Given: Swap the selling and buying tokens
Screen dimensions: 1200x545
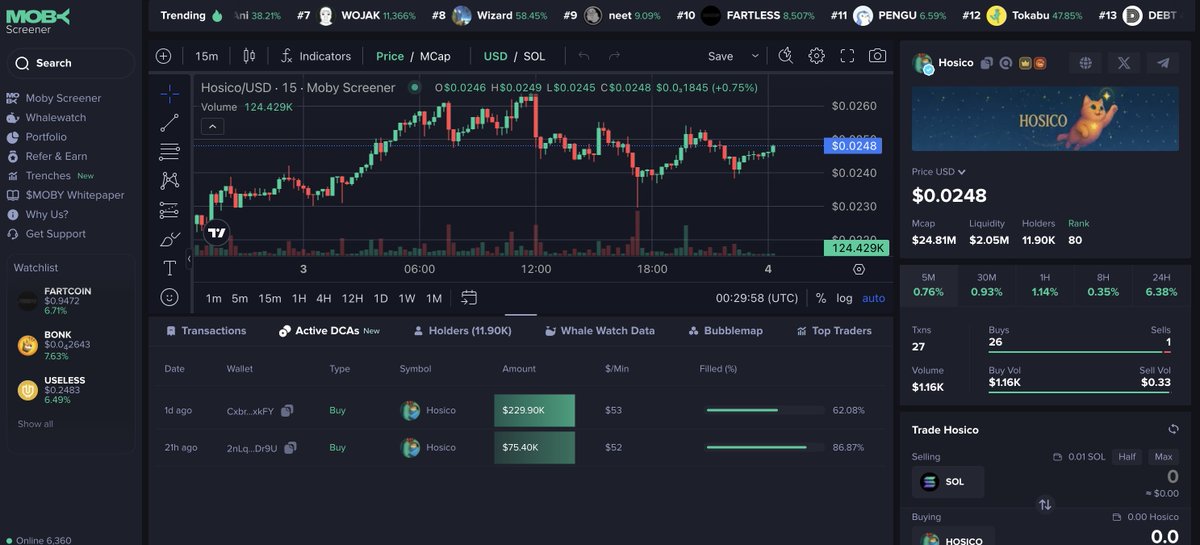Looking at the screenshot, I should point(1045,505).
